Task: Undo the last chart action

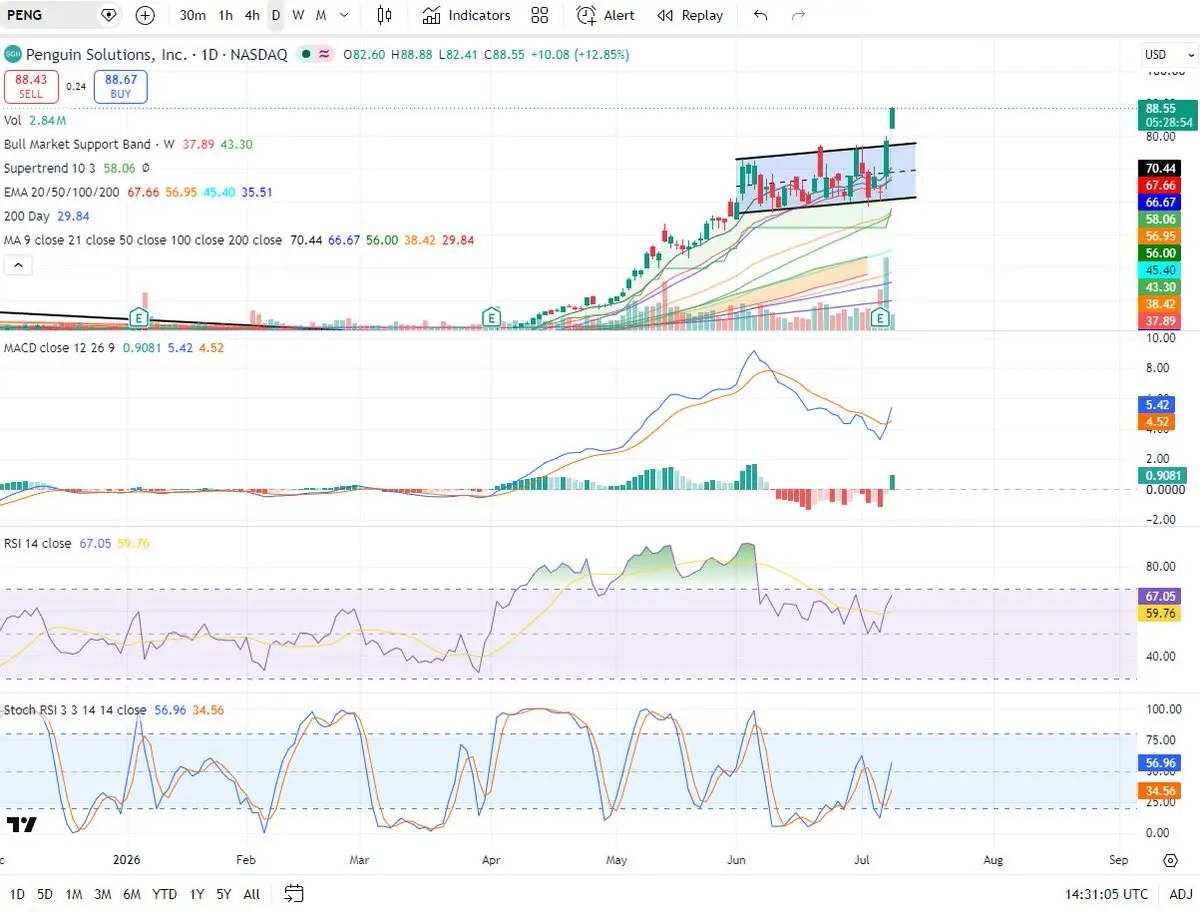Action: (x=761, y=15)
